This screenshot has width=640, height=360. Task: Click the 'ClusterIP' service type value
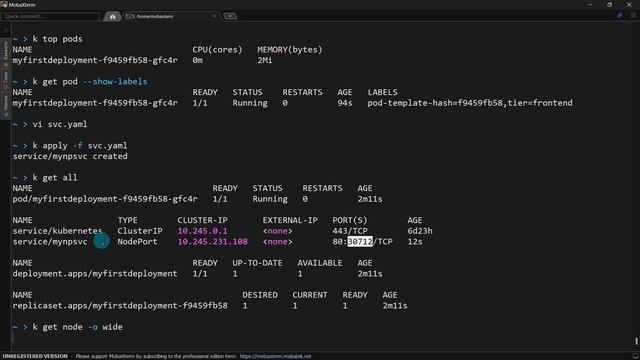(x=140, y=231)
